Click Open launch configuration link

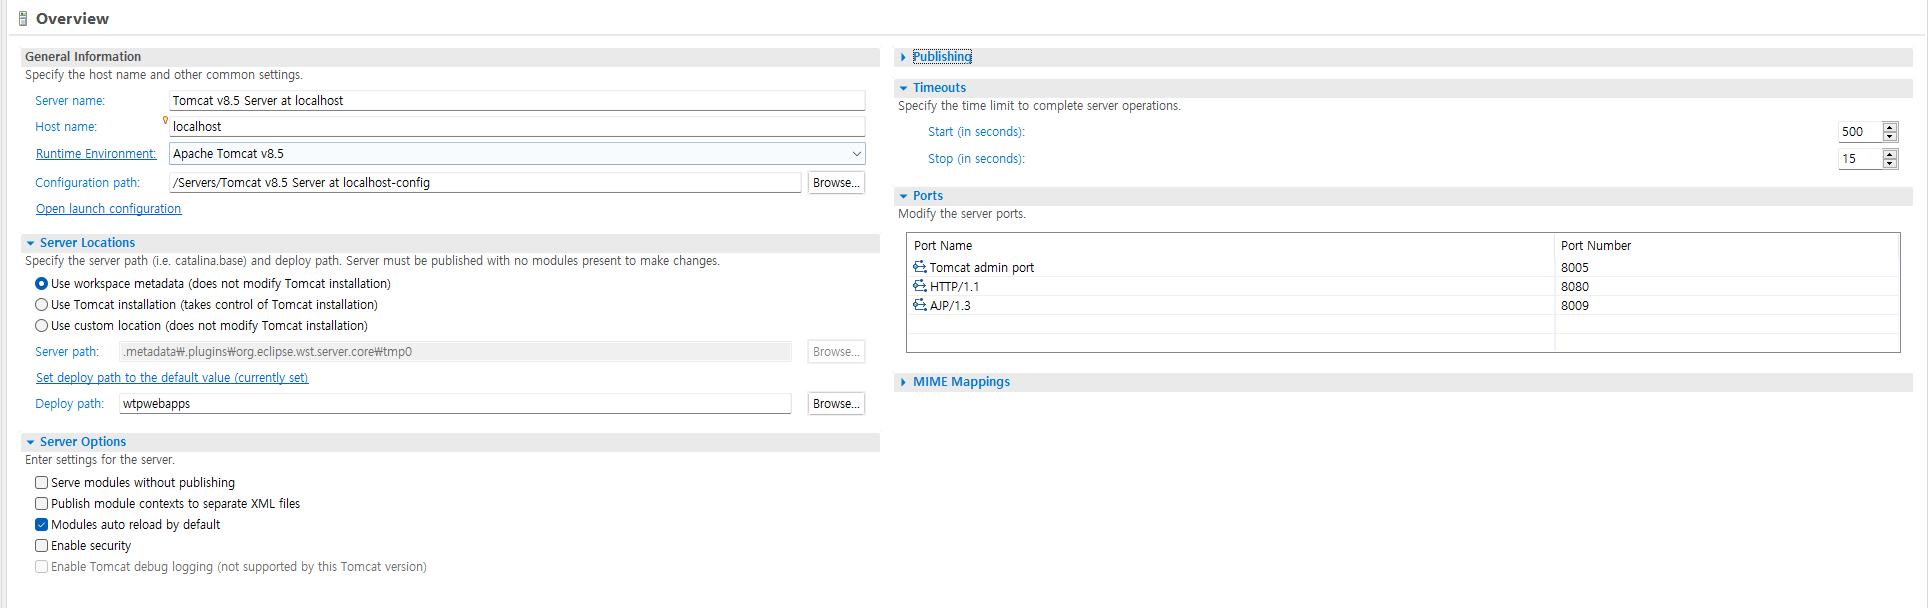point(108,209)
